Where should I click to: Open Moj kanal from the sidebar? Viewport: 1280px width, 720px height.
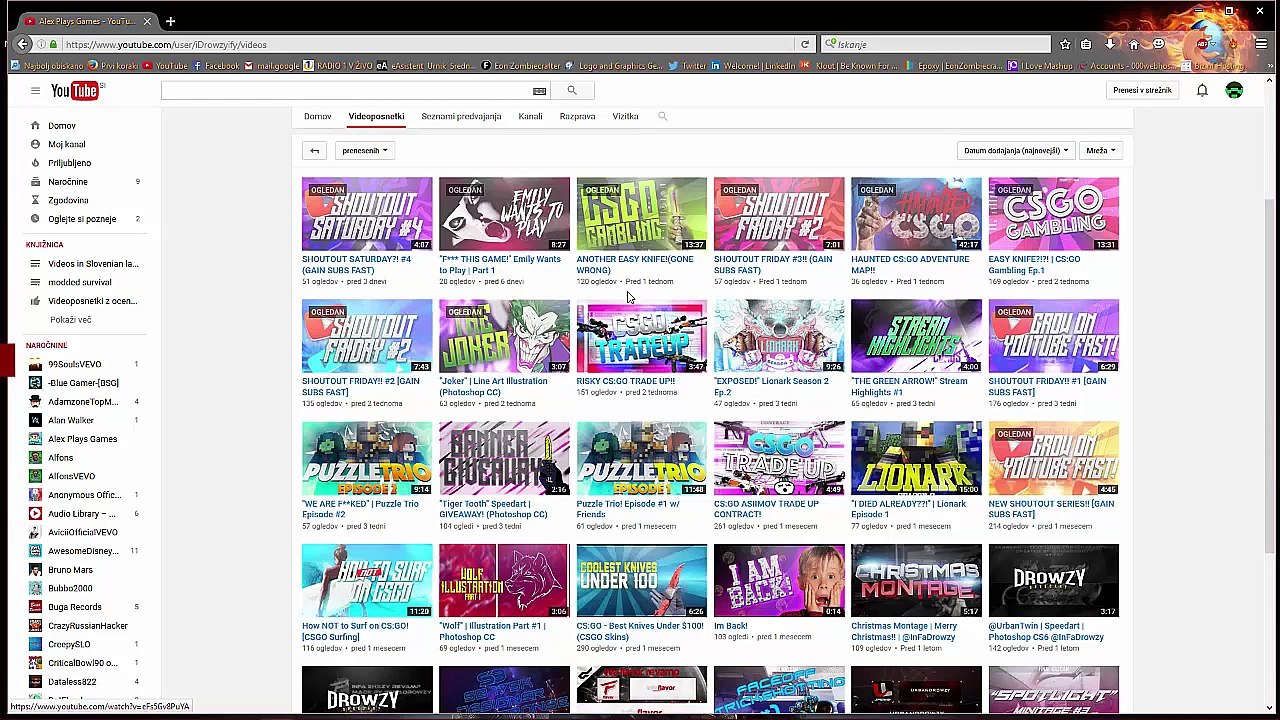[67, 144]
